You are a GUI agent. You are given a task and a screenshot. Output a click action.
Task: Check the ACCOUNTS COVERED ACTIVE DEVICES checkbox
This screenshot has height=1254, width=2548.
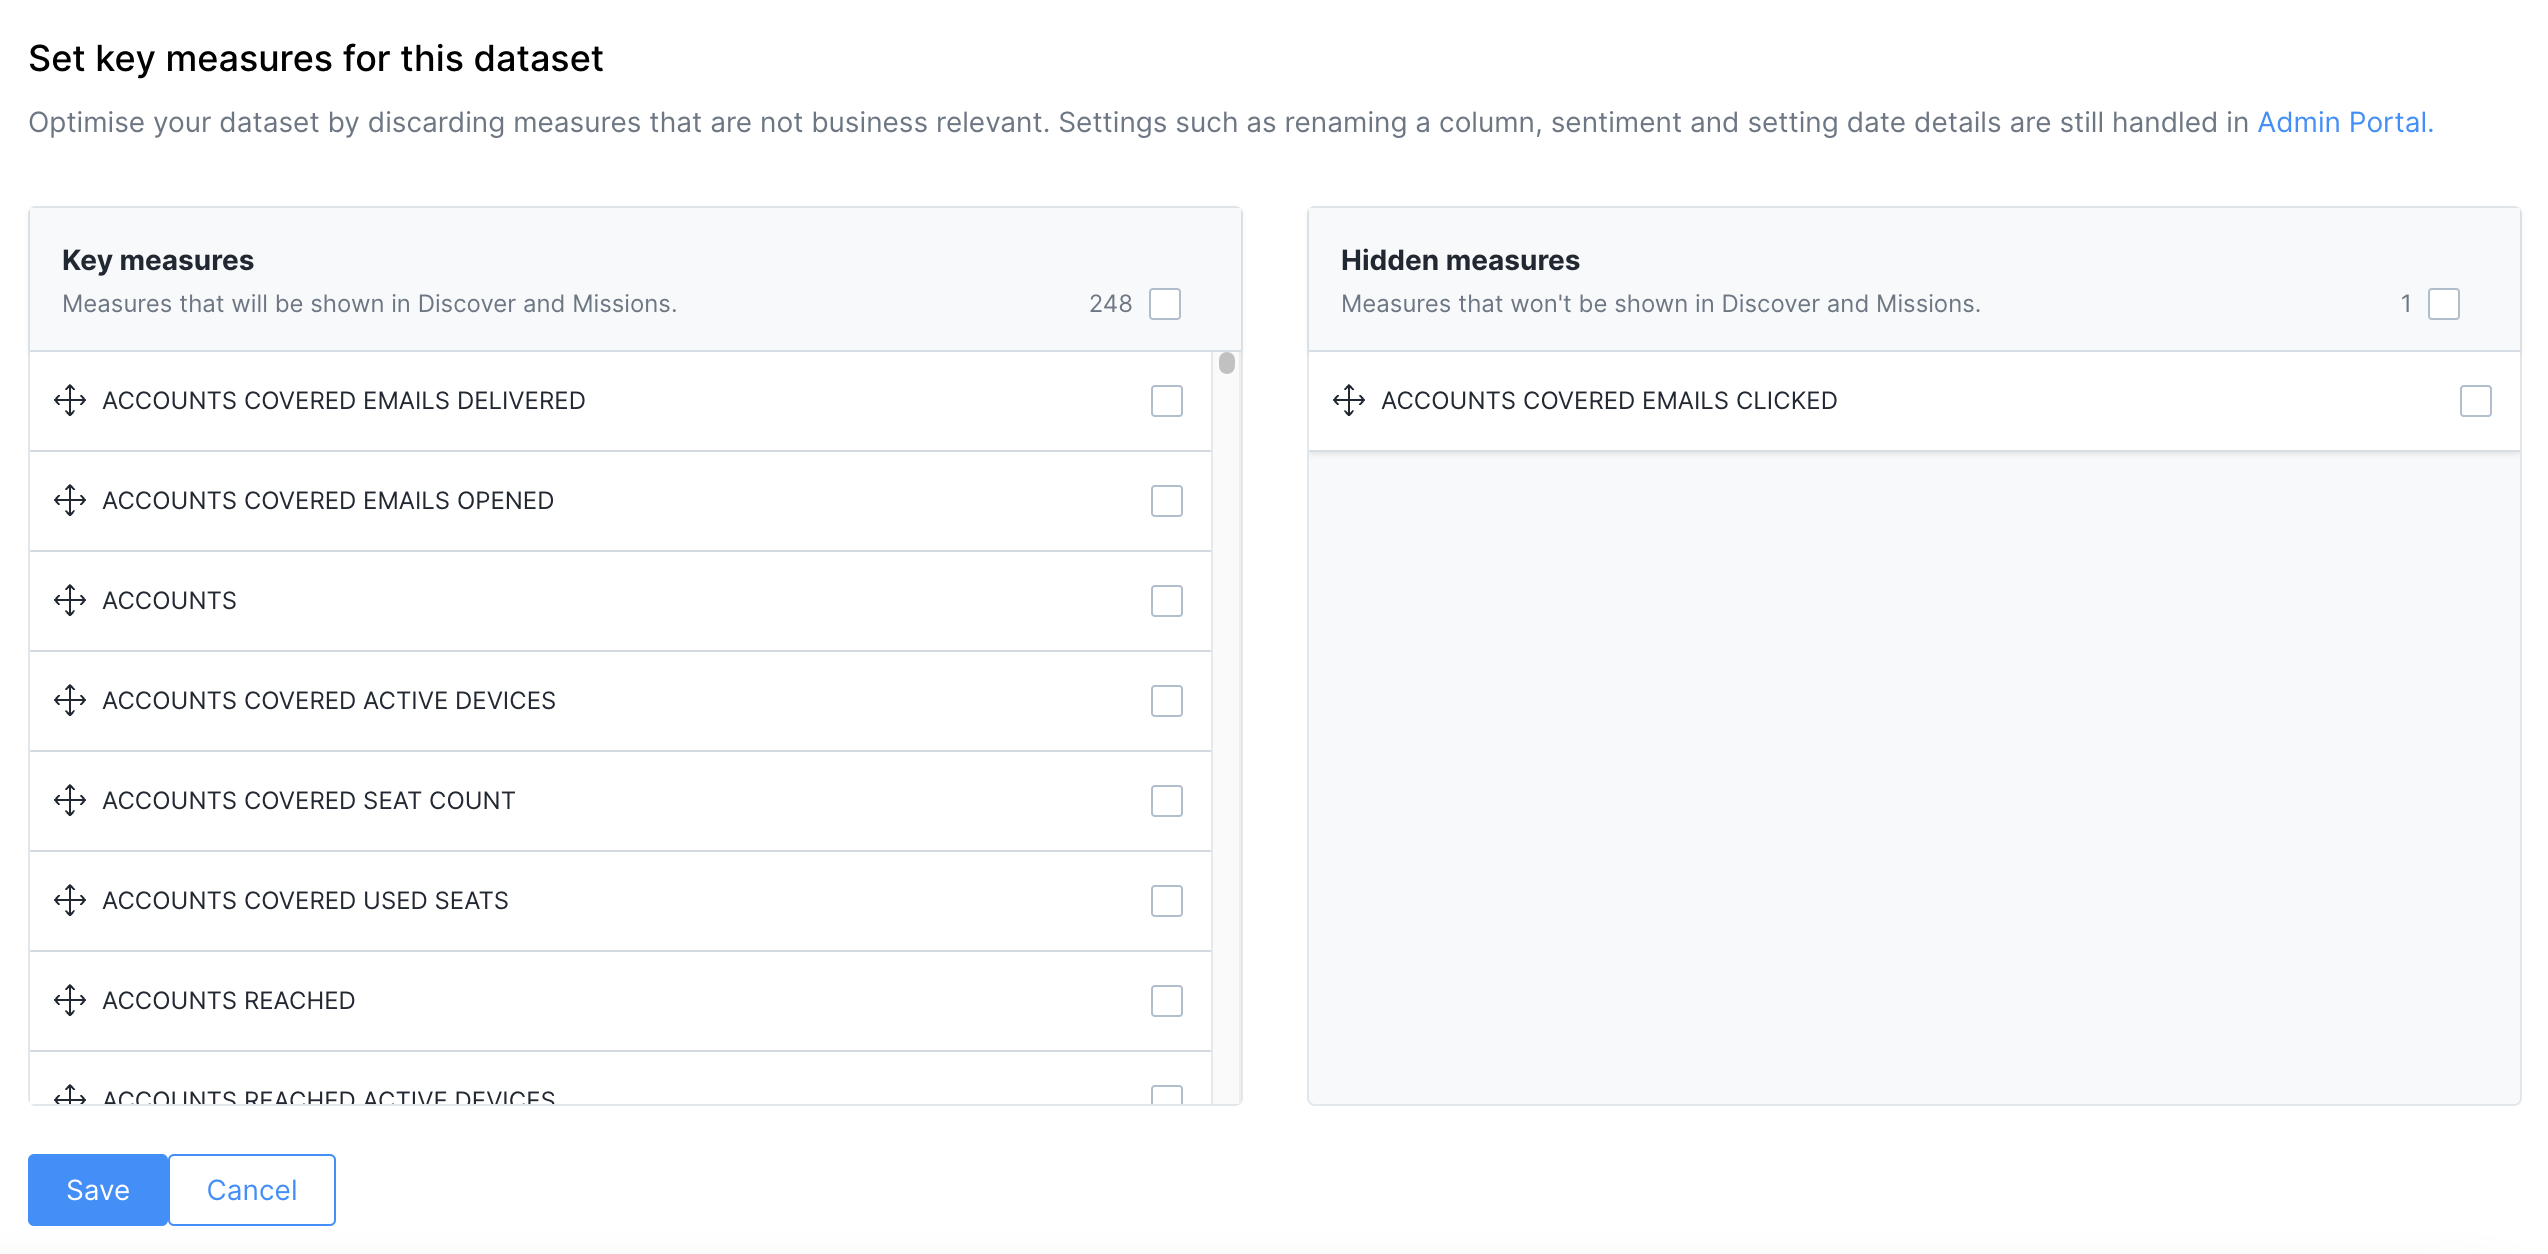[x=1166, y=701]
